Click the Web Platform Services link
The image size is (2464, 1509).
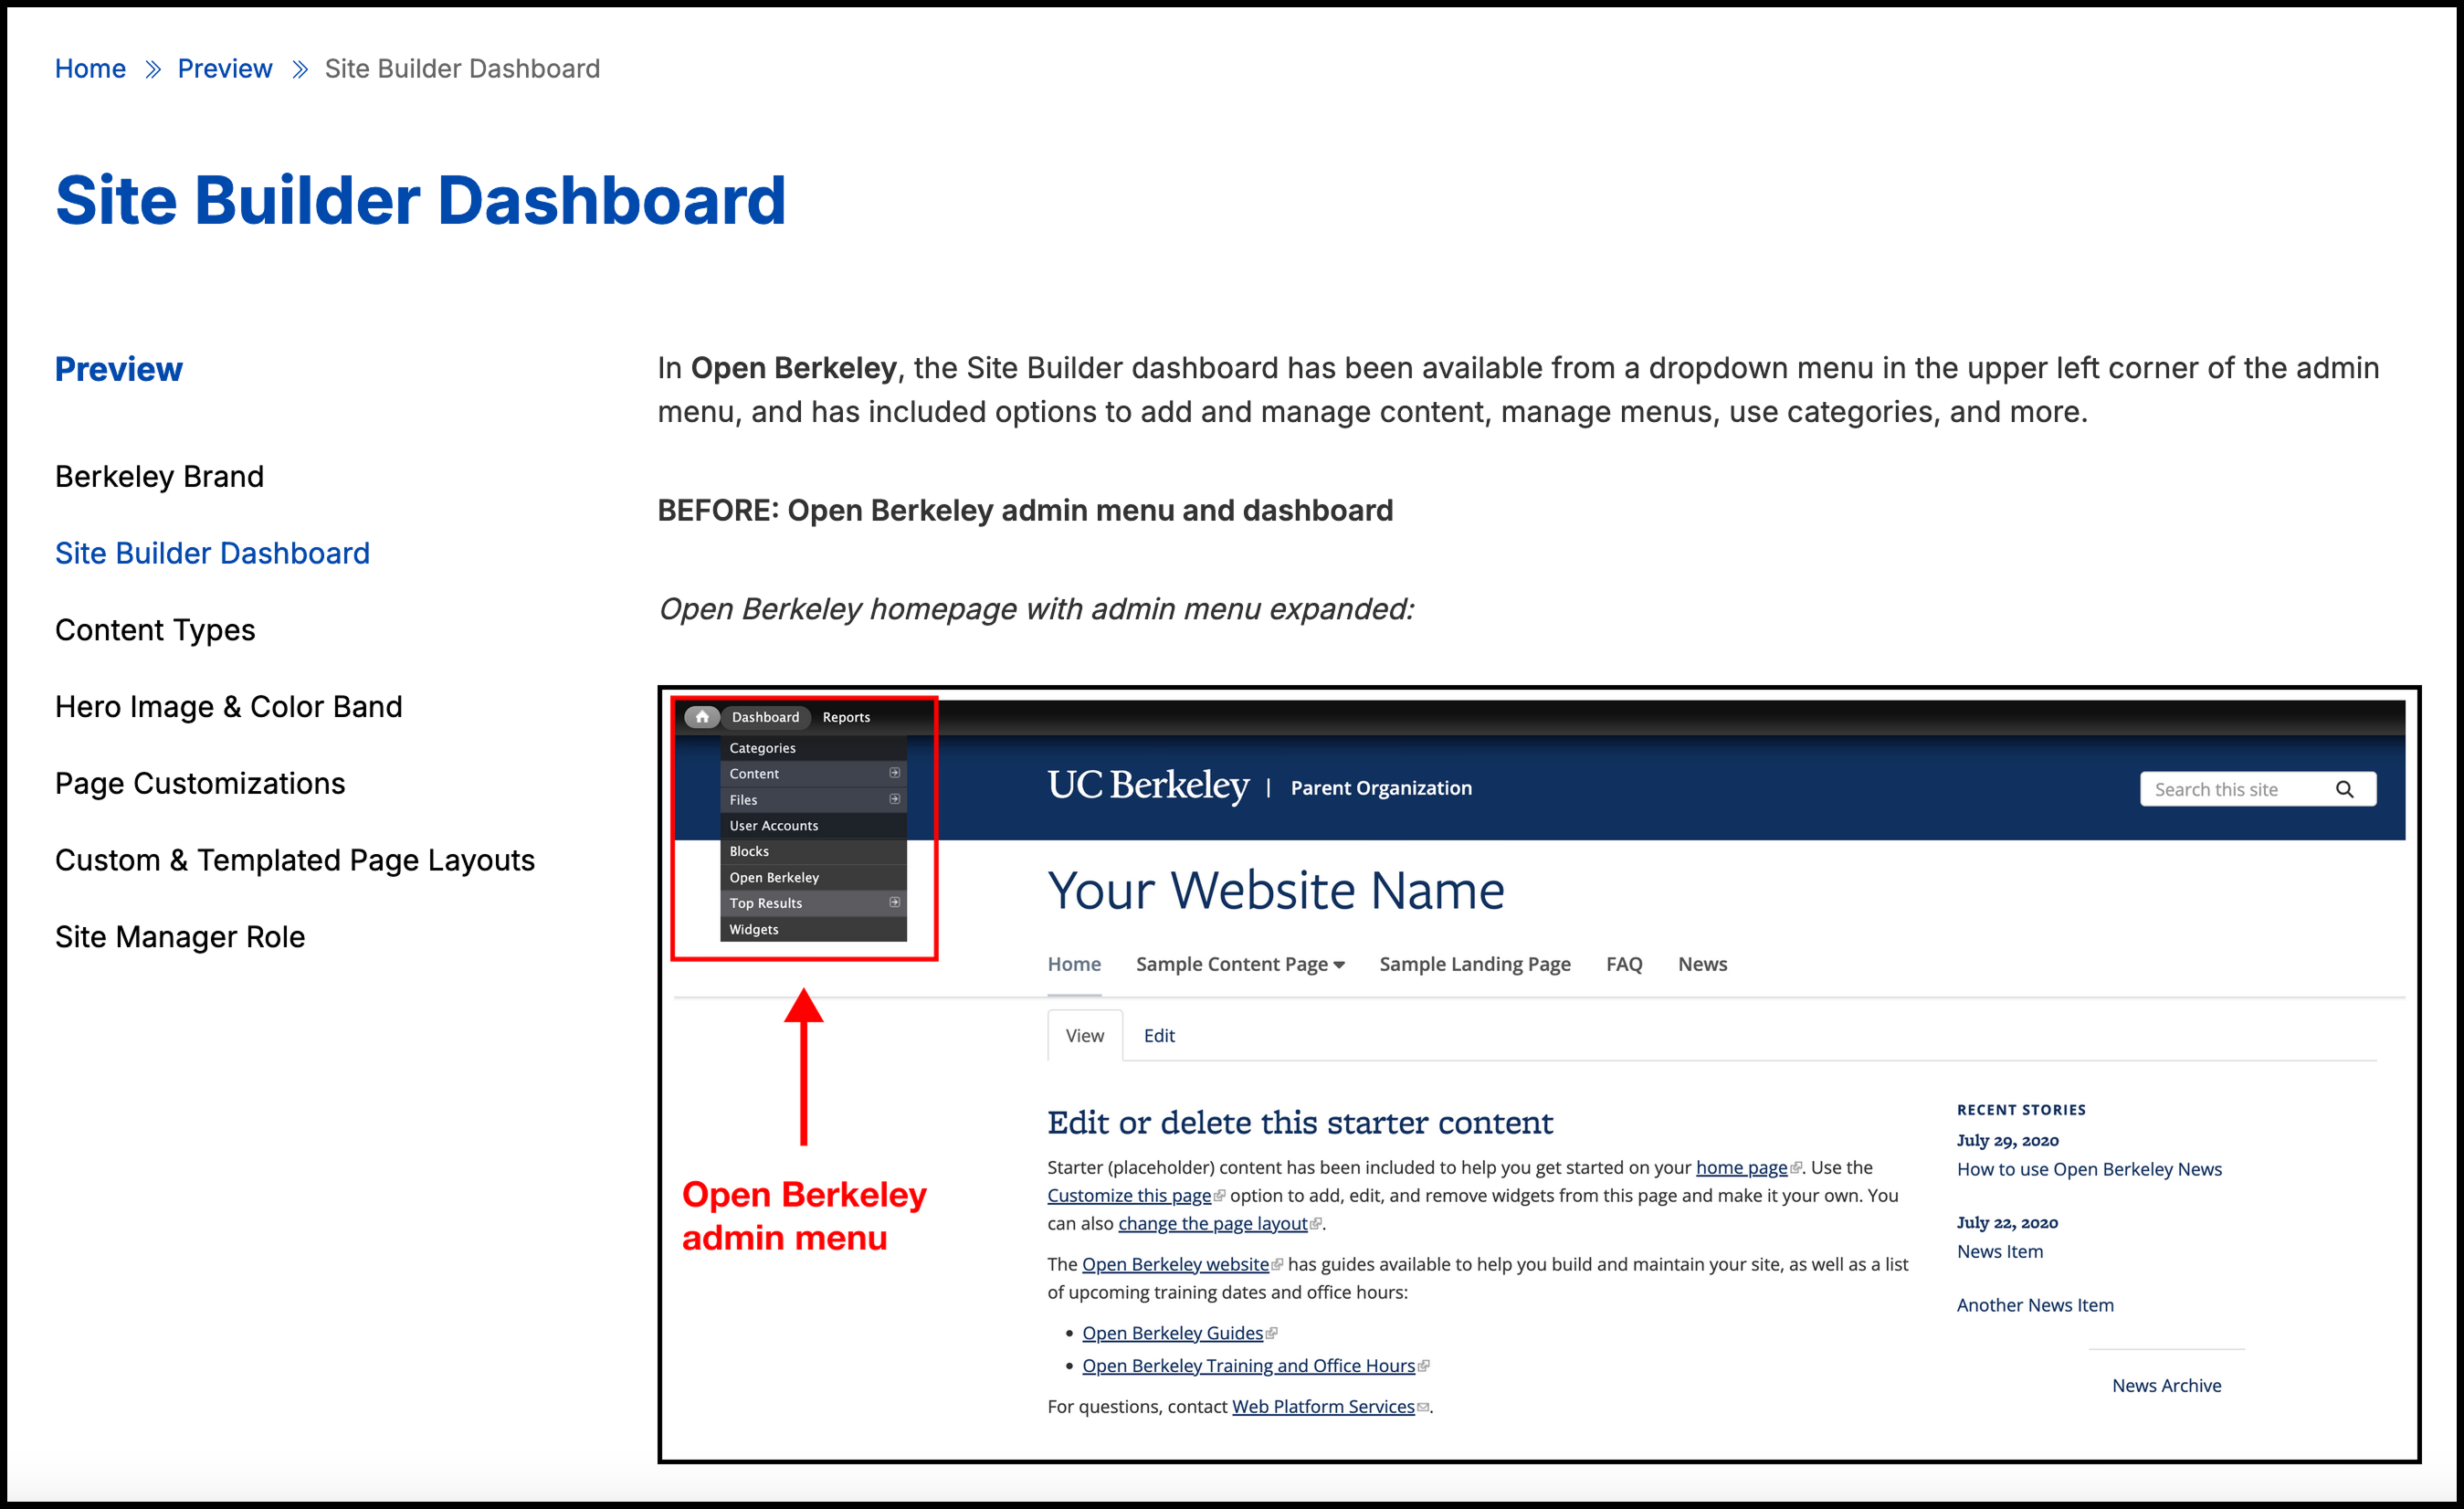pos(1323,1406)
